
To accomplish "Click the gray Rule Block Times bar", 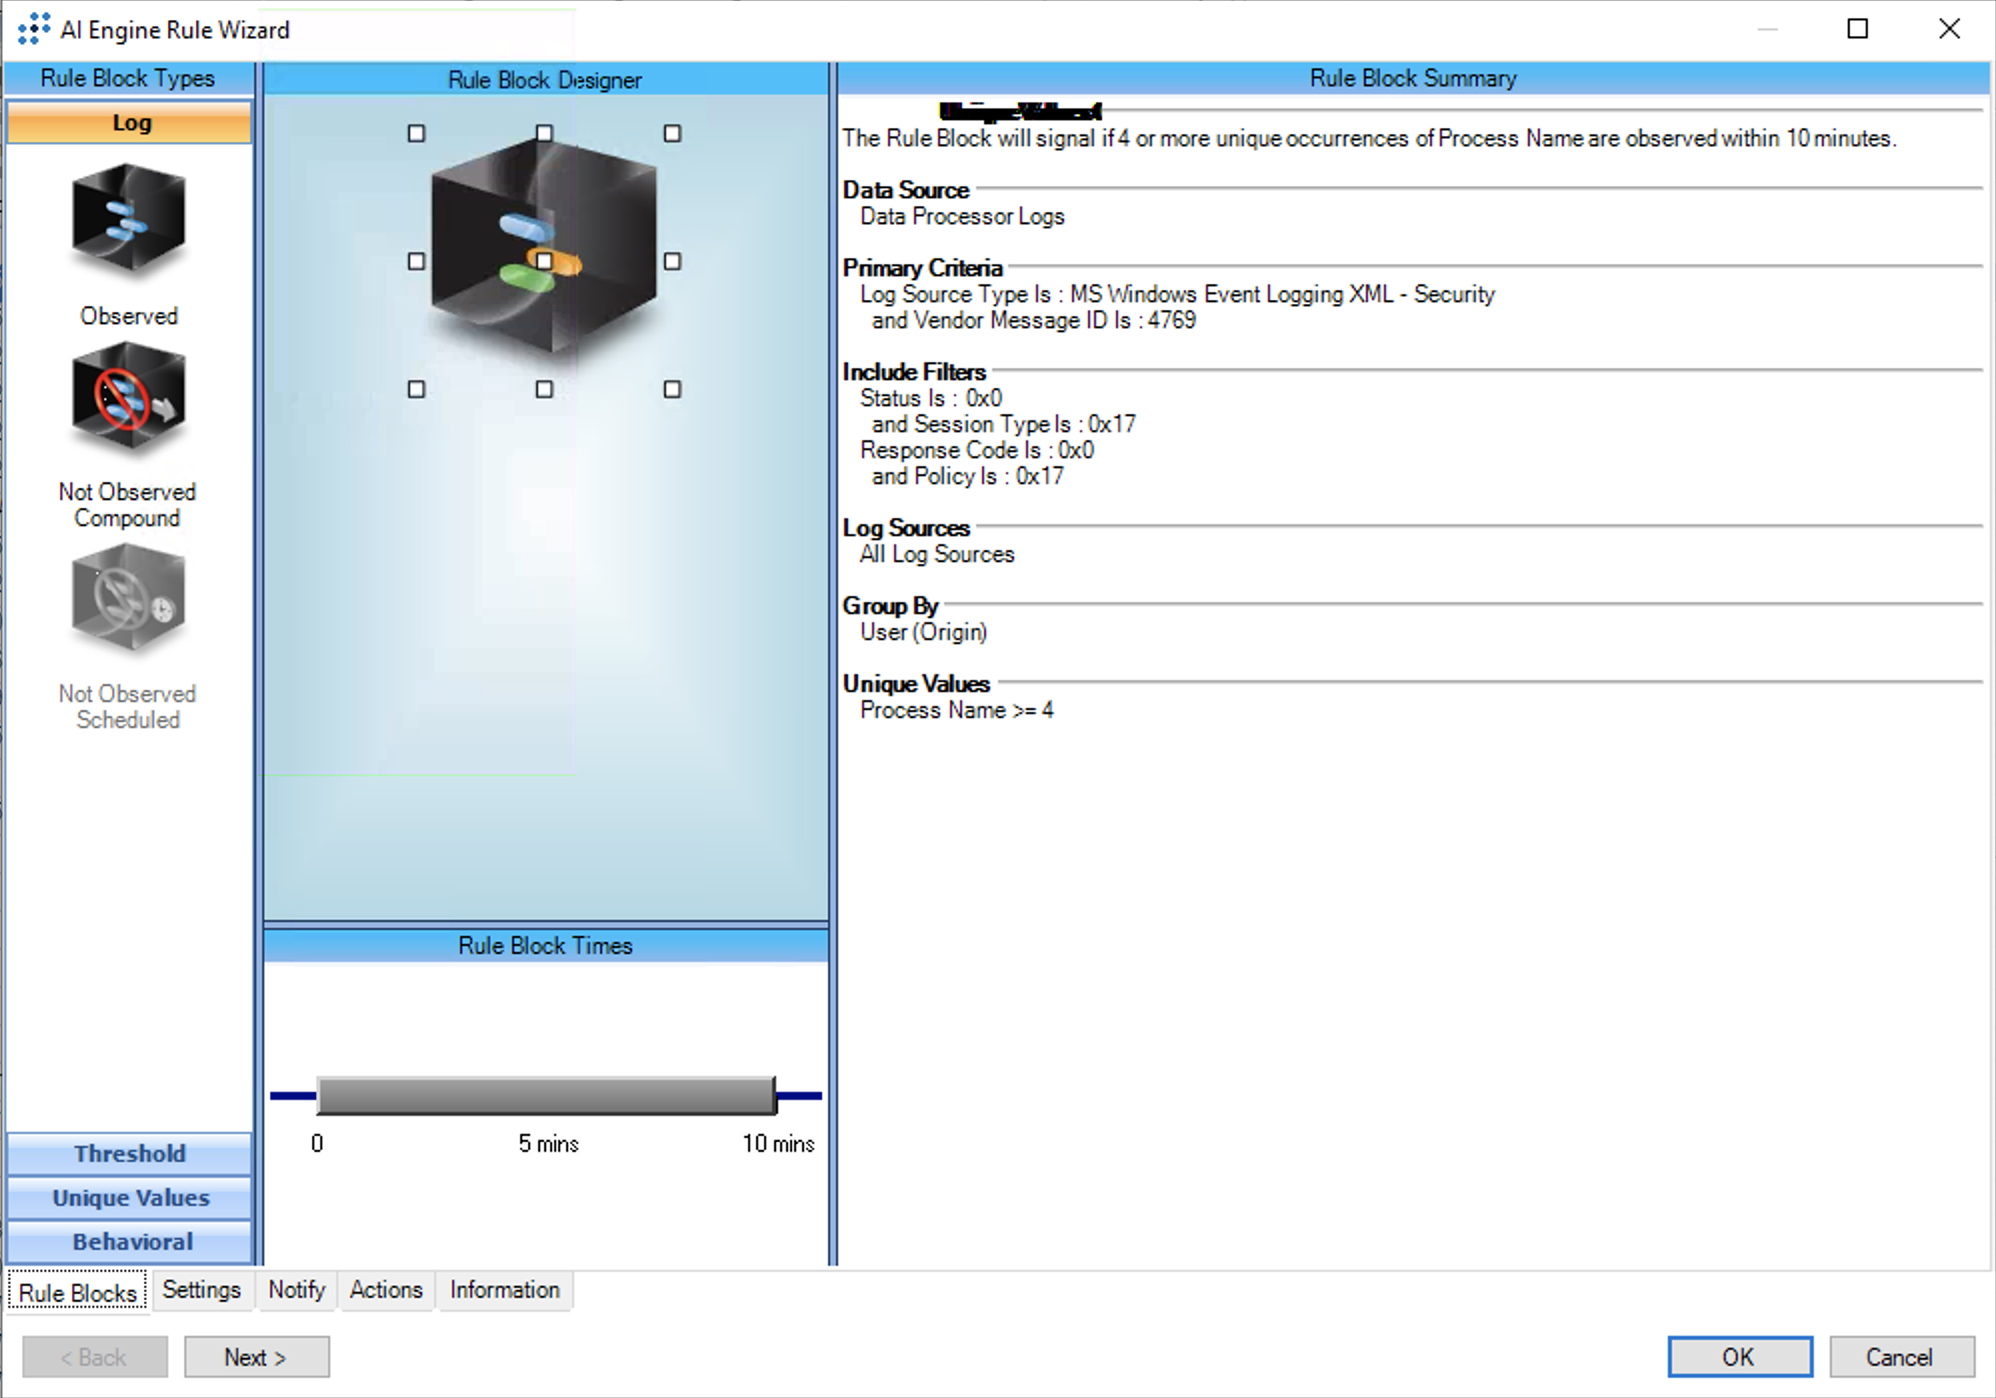I will (546, 1096).
